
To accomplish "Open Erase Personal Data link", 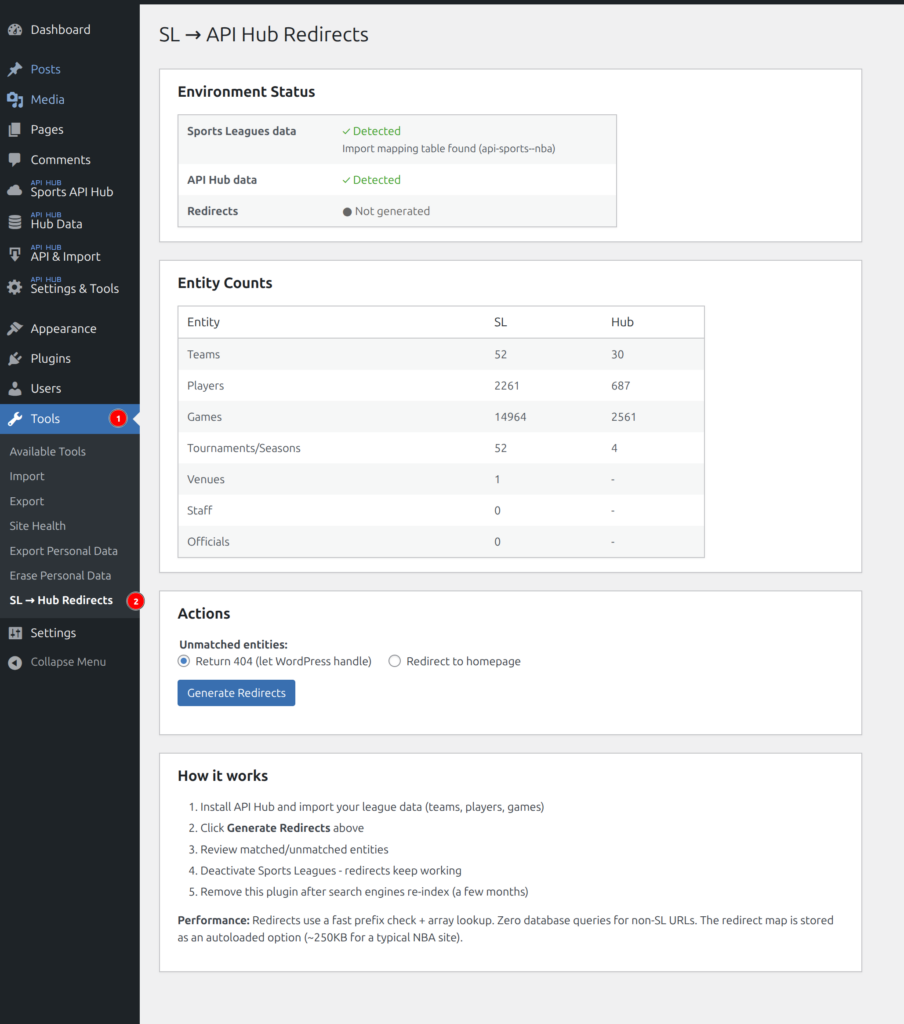I will (x=60, y=575).
